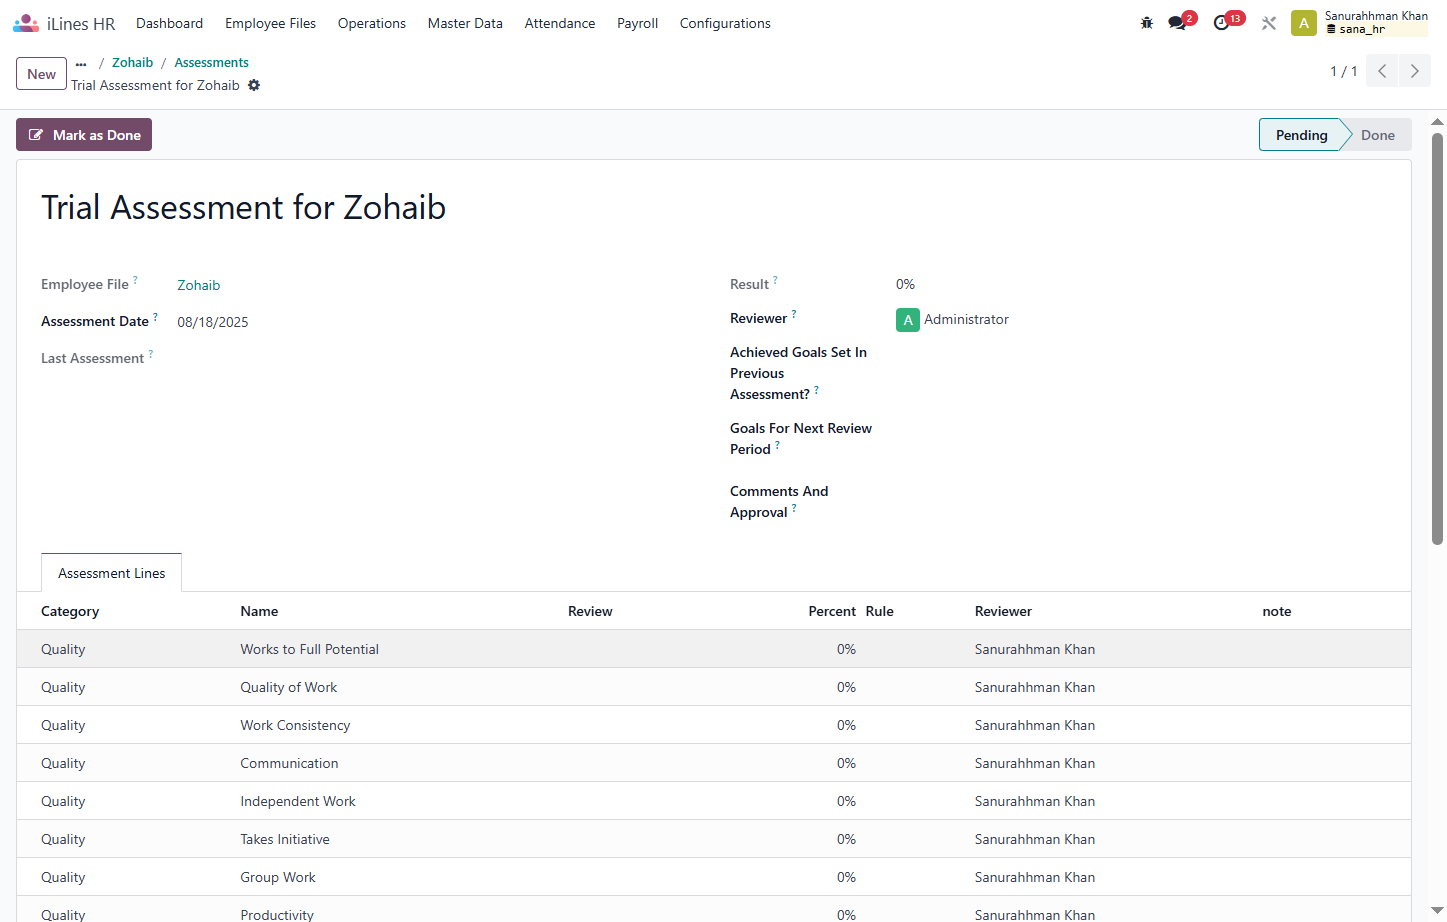The image size is (1447, 922).
Task: Open the Attendance menu
Action: click(560, 23)
